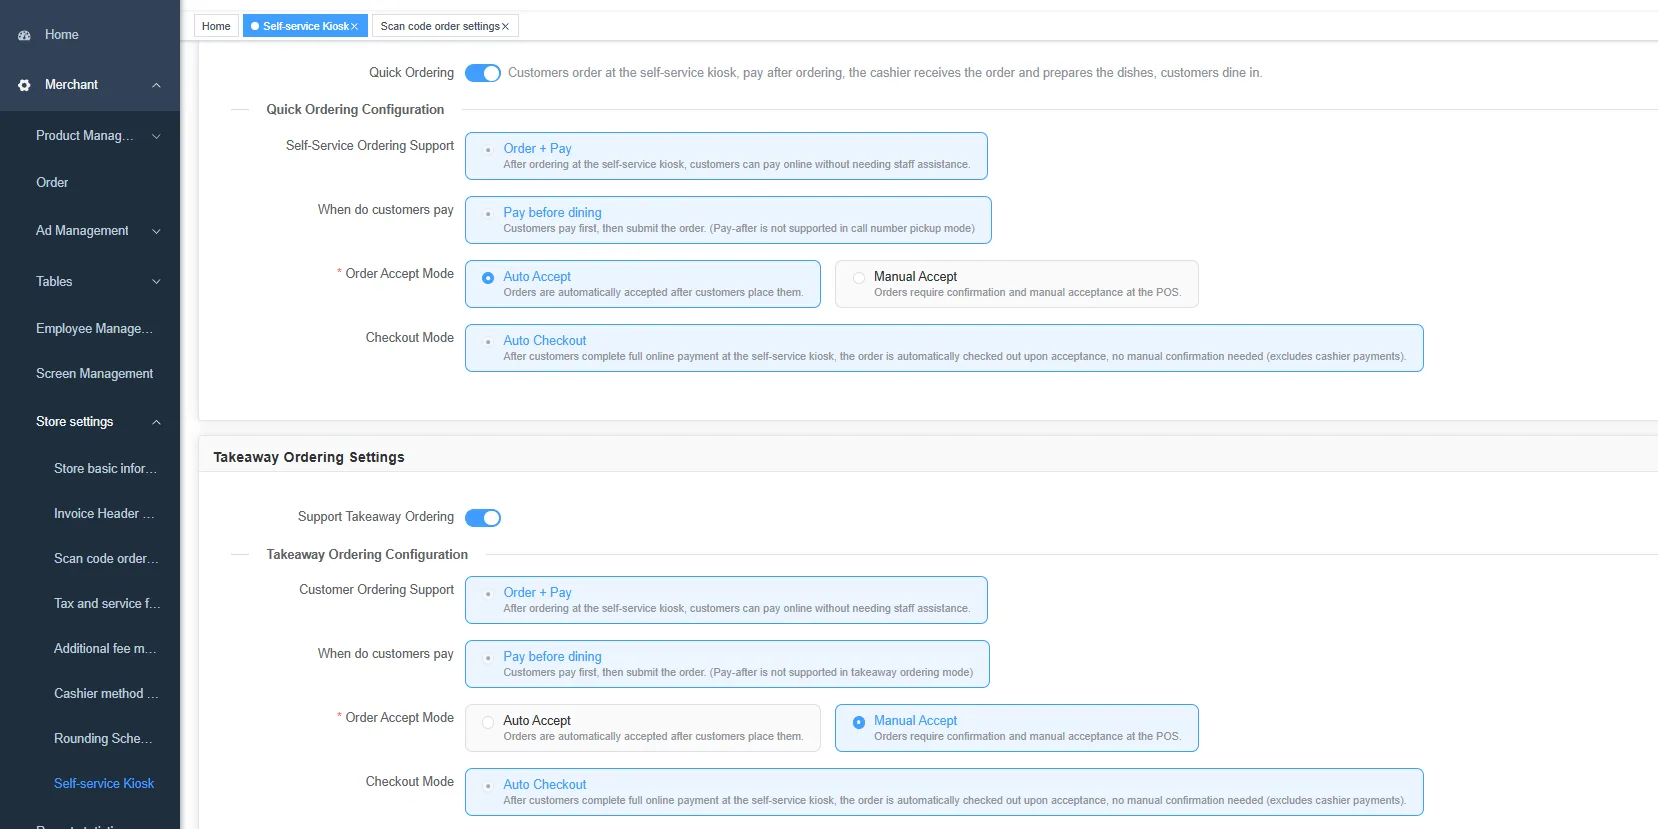
Task: Select Manual Accept under Takeaway Ordering Configuration
Action: [1017, 728]
